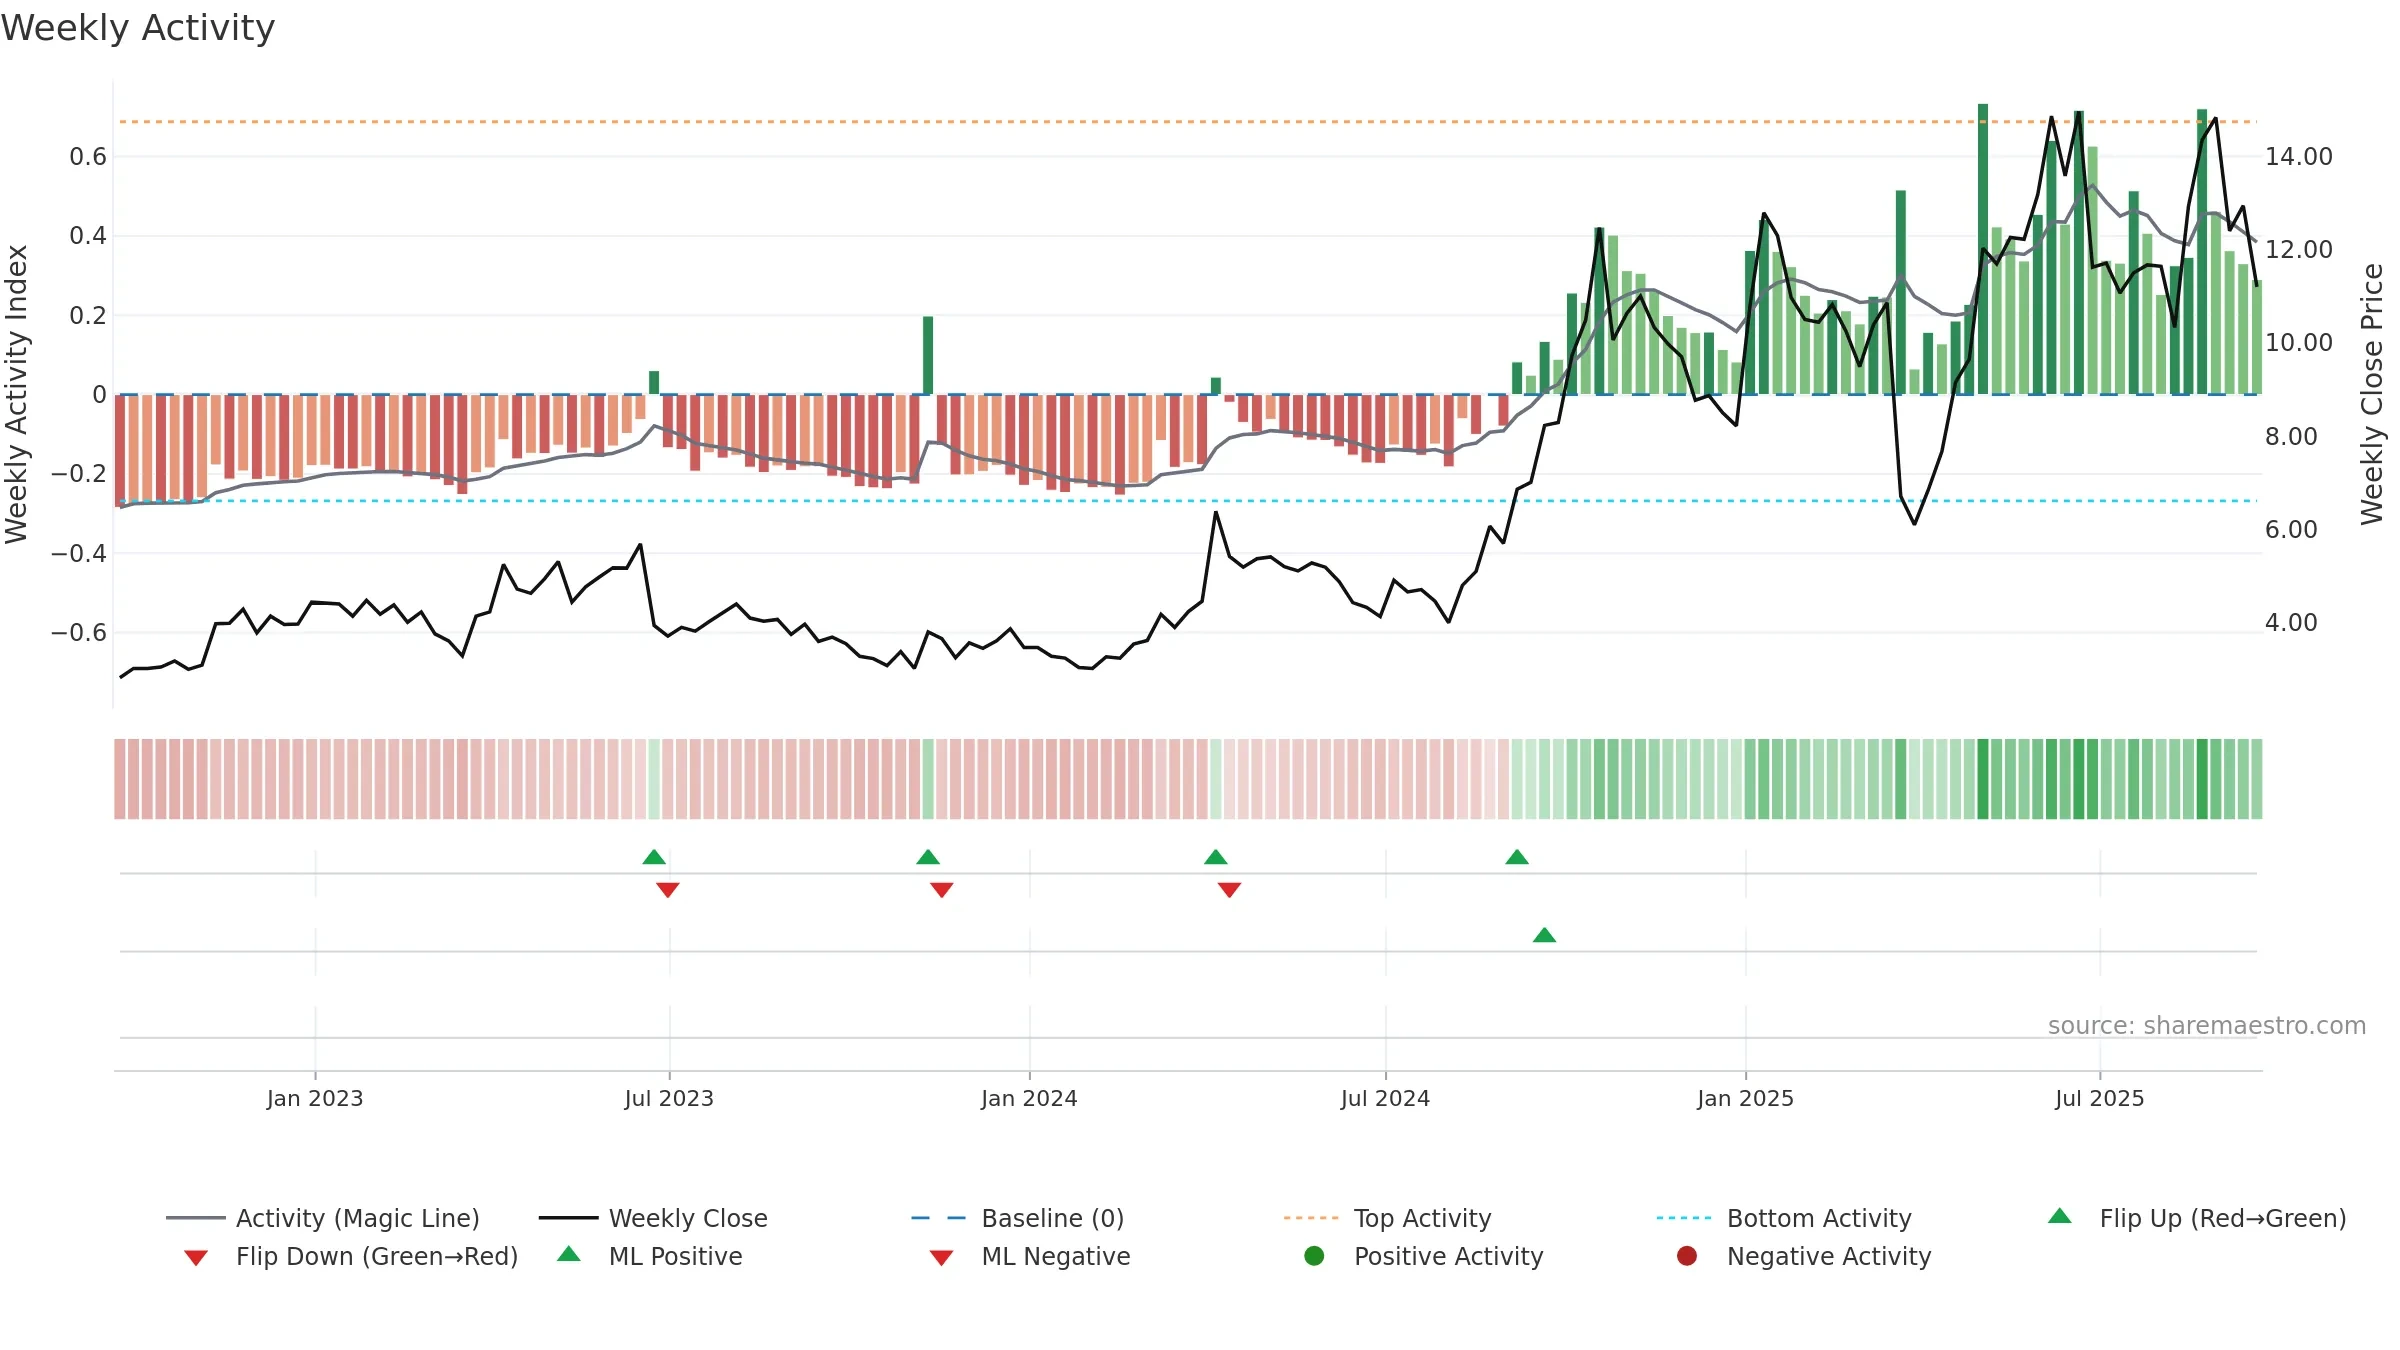Click the lone ML Positive triangle marker
The width and height of the screenshot is (2400, 1350).
[1544, 935]
